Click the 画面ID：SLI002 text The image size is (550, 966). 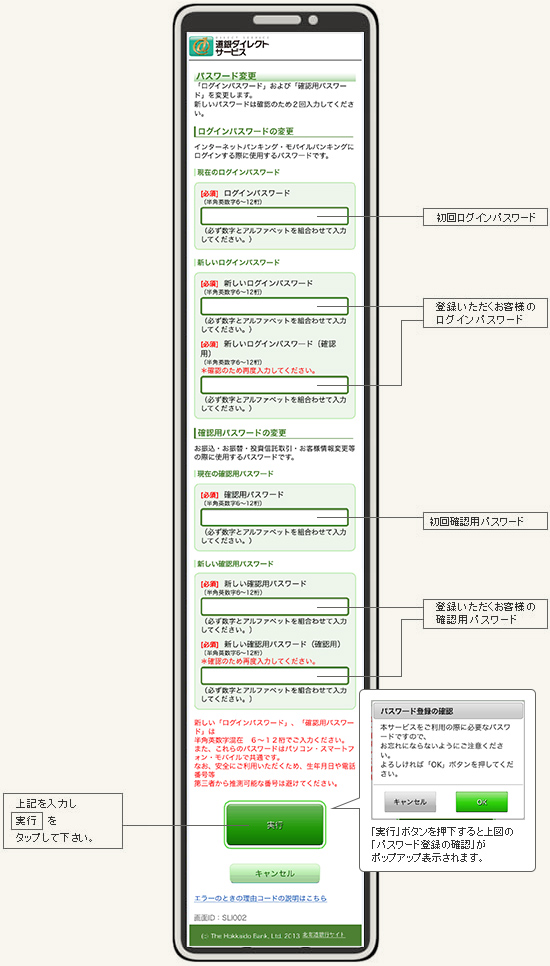tap(220, 917)
